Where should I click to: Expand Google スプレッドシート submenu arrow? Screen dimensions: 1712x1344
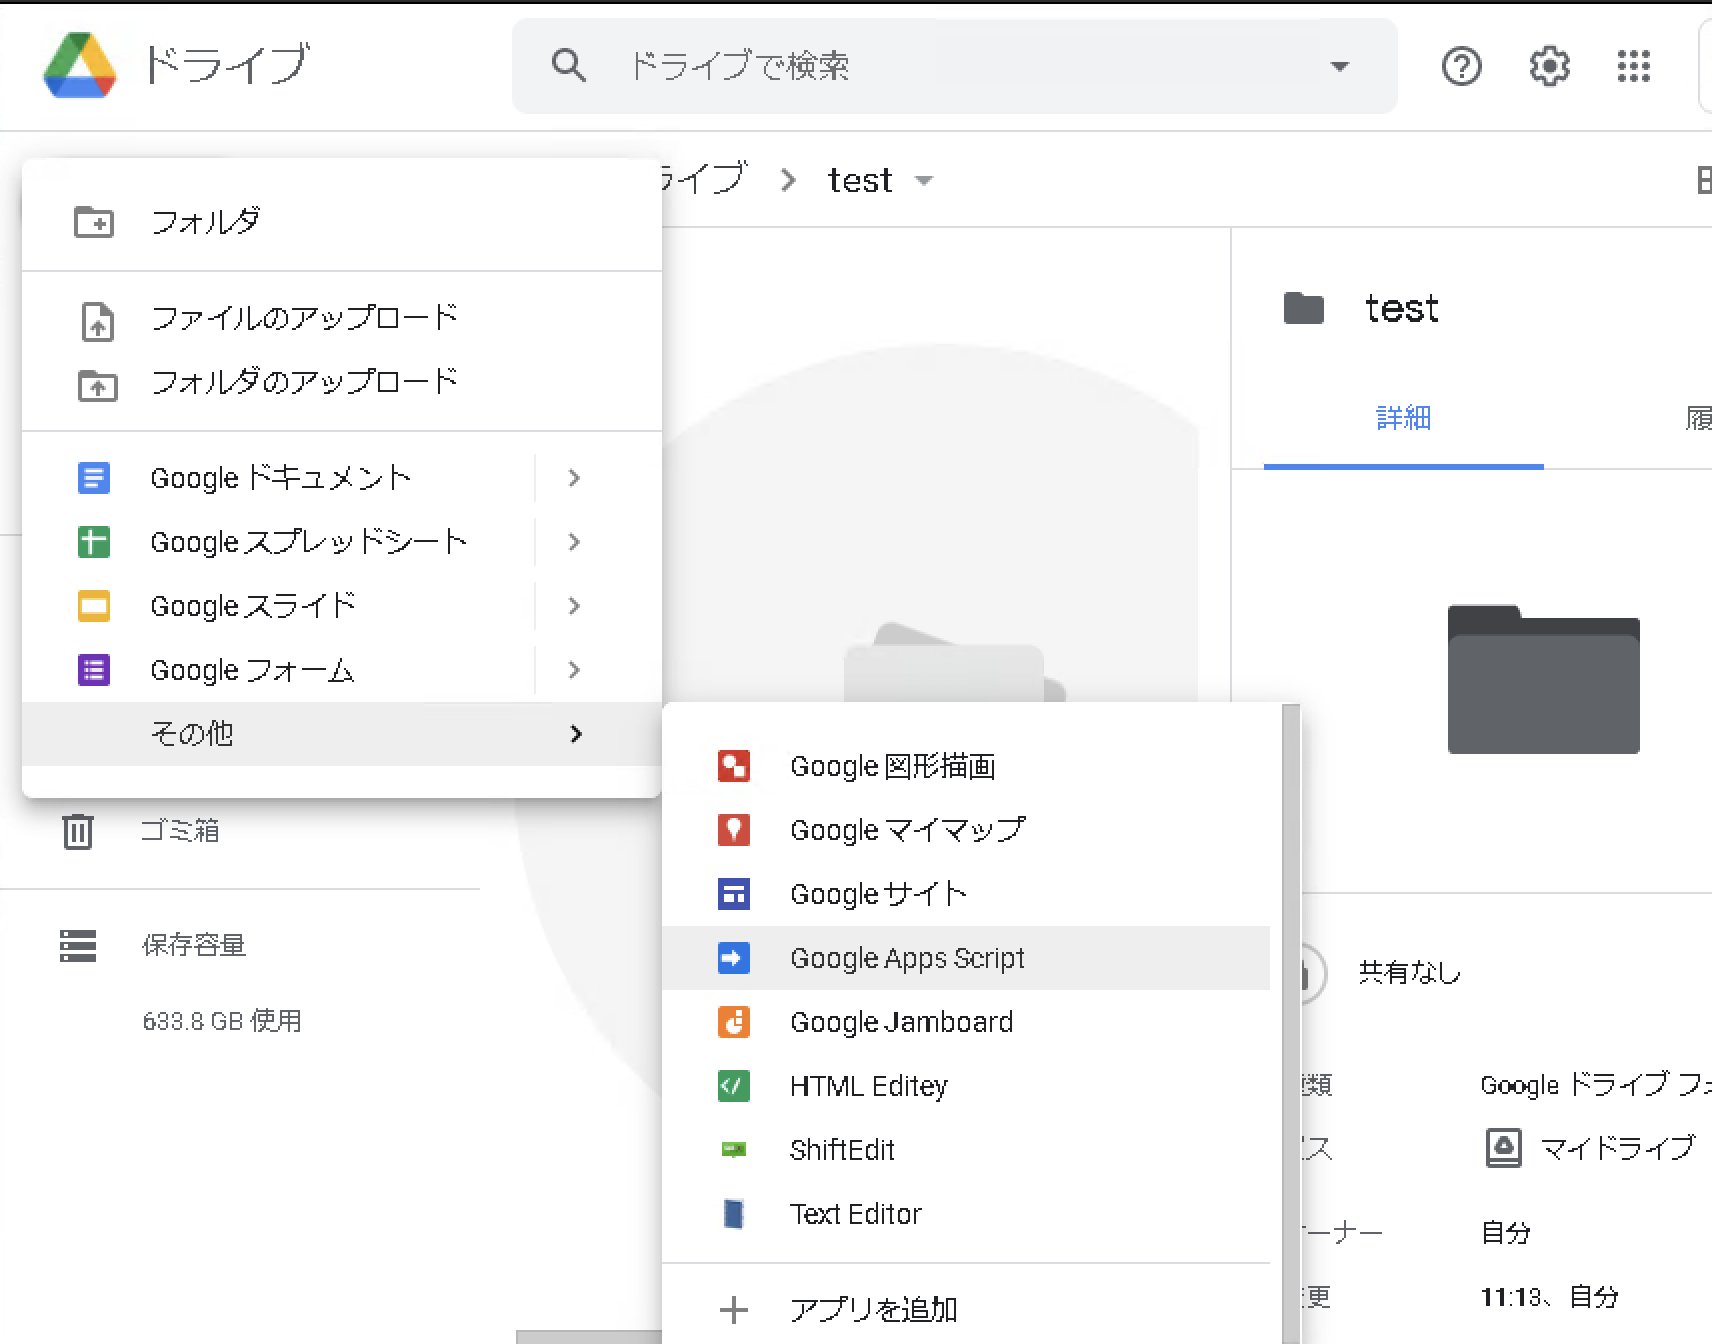point(574,542)
